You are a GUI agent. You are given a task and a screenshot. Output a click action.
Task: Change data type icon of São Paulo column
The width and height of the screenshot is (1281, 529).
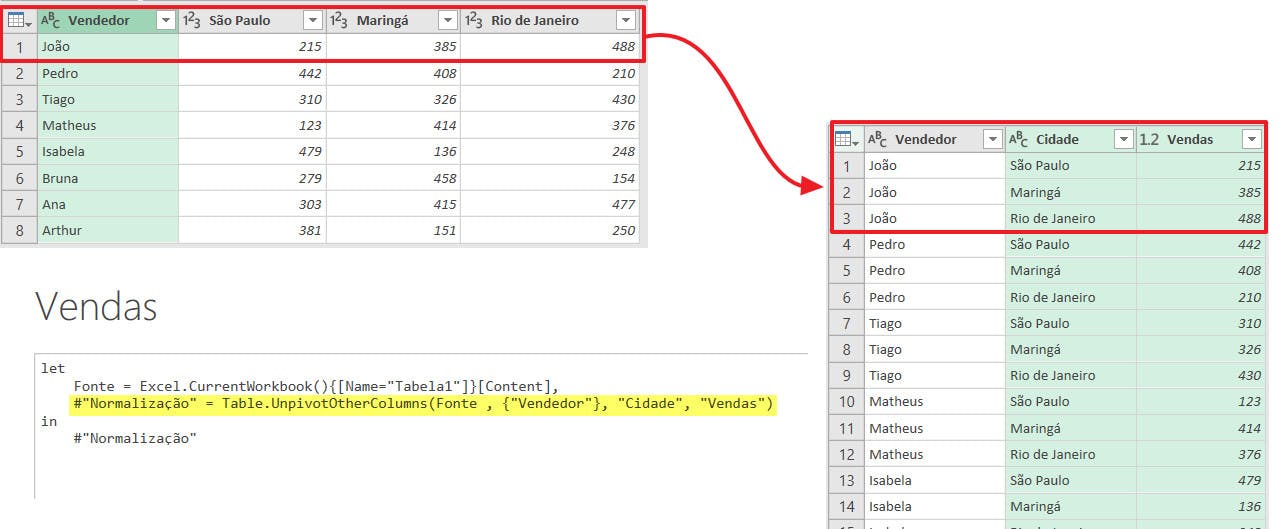(192, 20)
